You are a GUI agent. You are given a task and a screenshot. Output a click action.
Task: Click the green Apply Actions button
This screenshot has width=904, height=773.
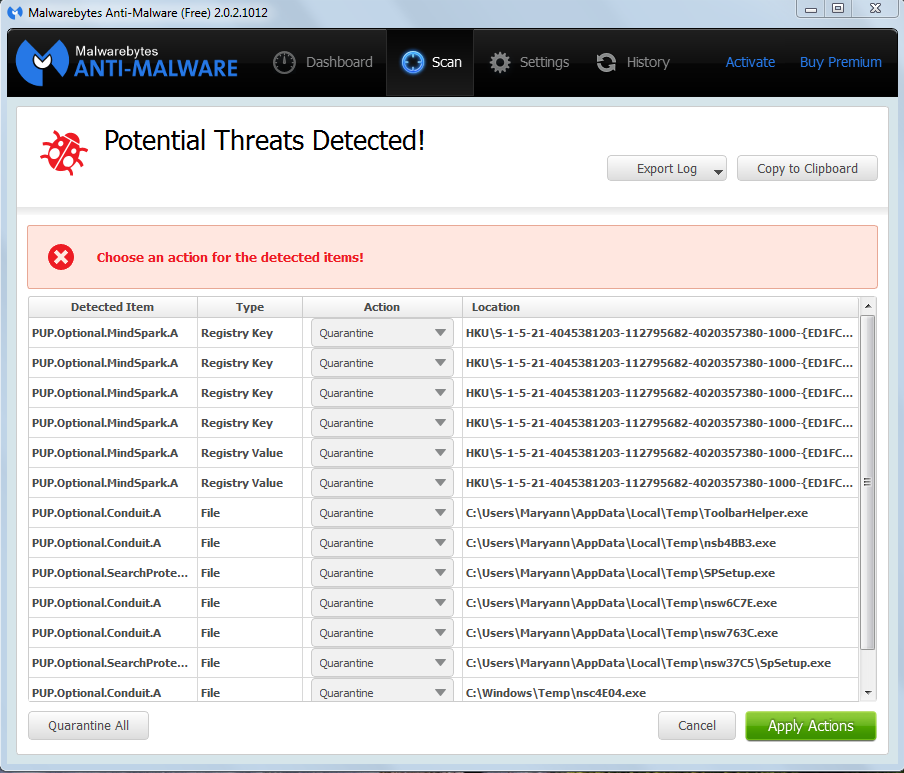pos(811,726)
